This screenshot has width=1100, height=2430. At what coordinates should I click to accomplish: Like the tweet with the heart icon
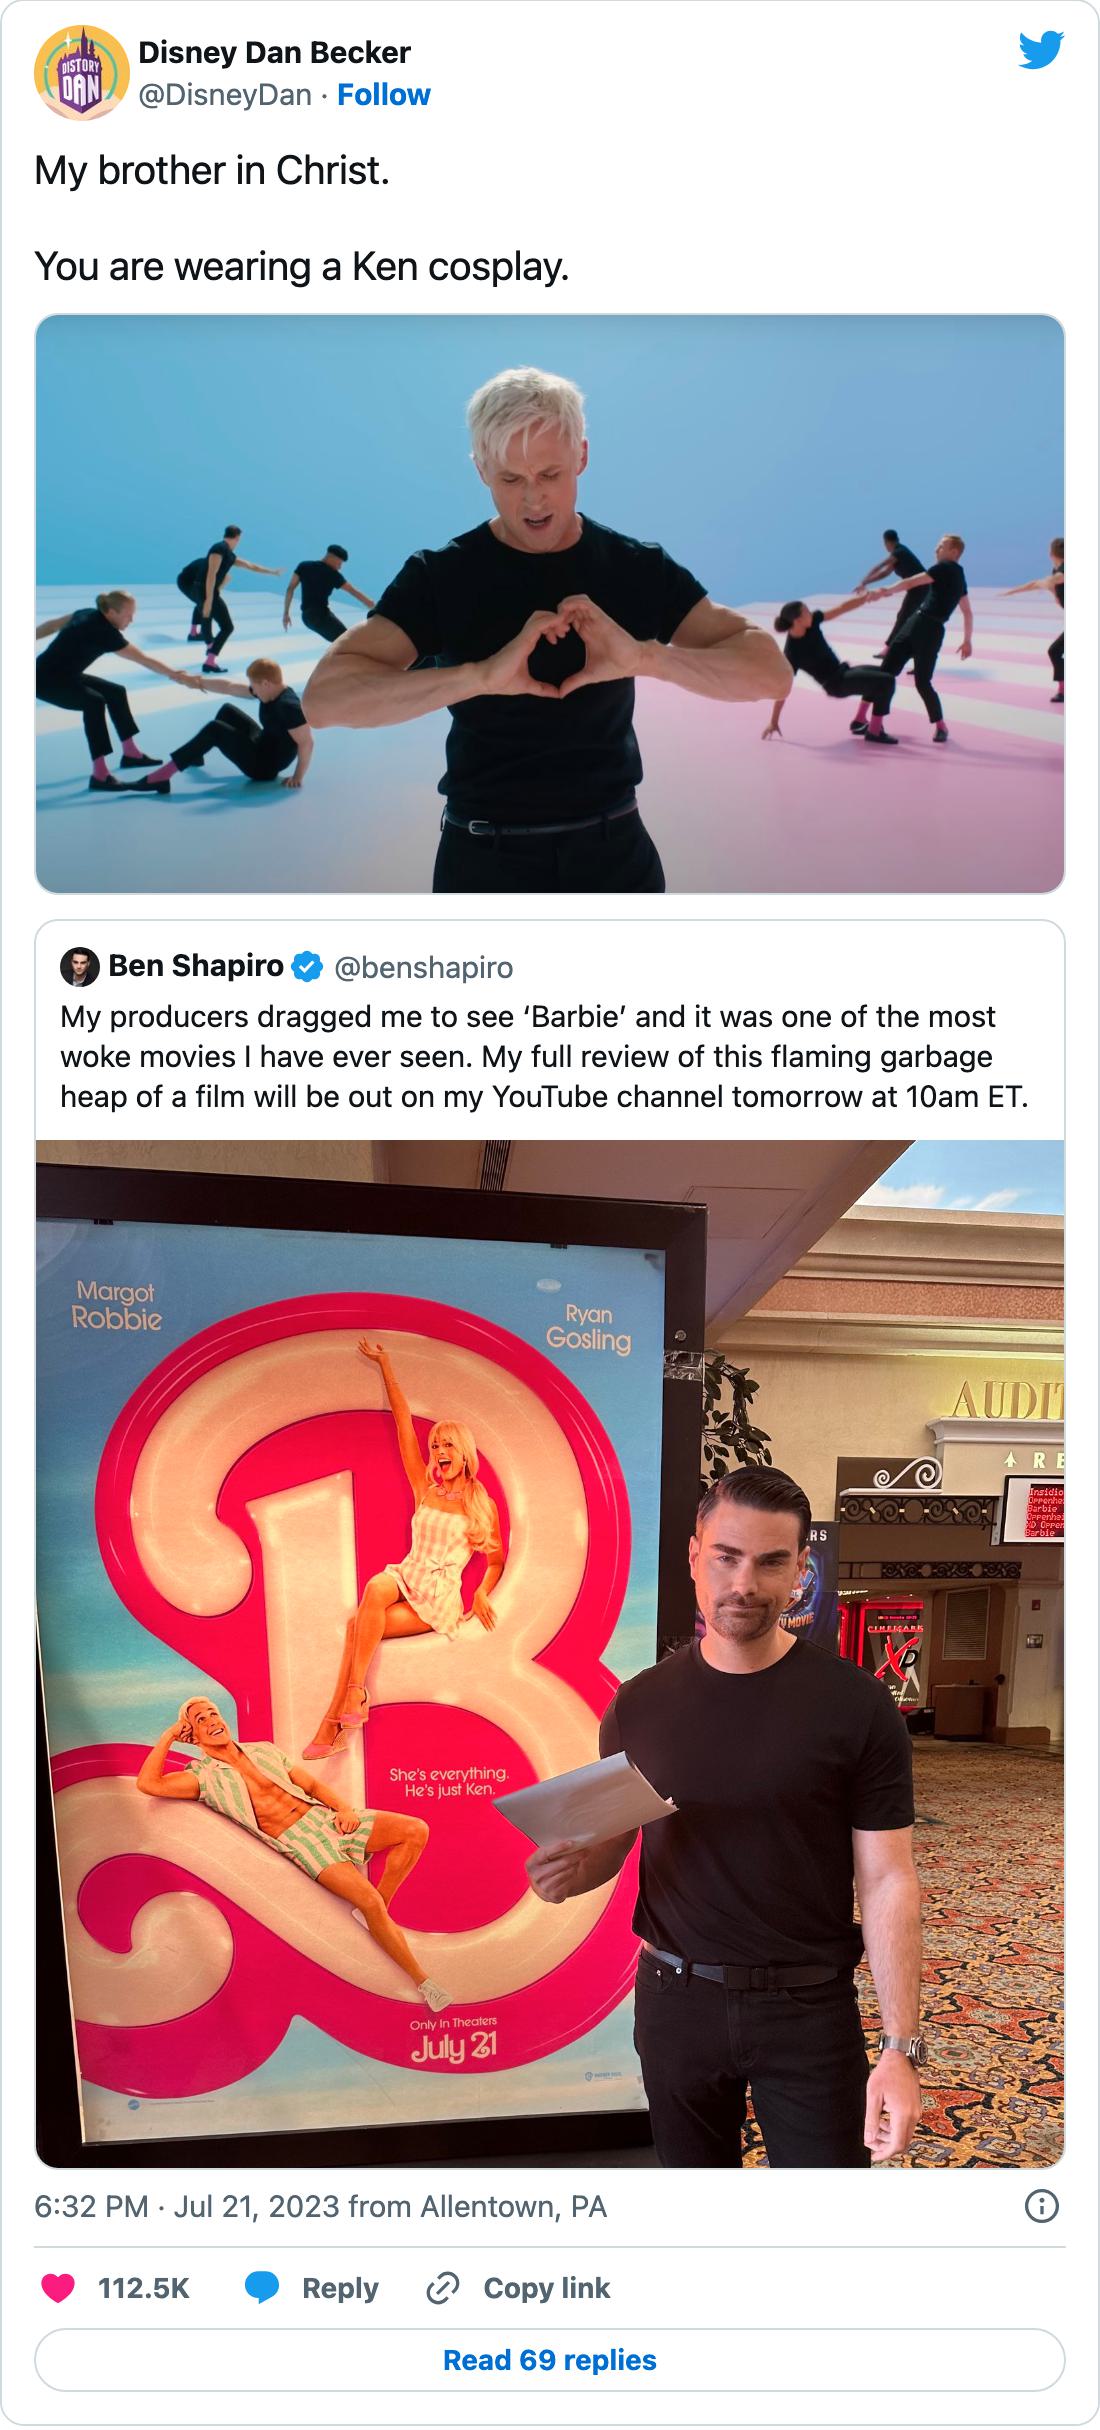click(58, 2288)
